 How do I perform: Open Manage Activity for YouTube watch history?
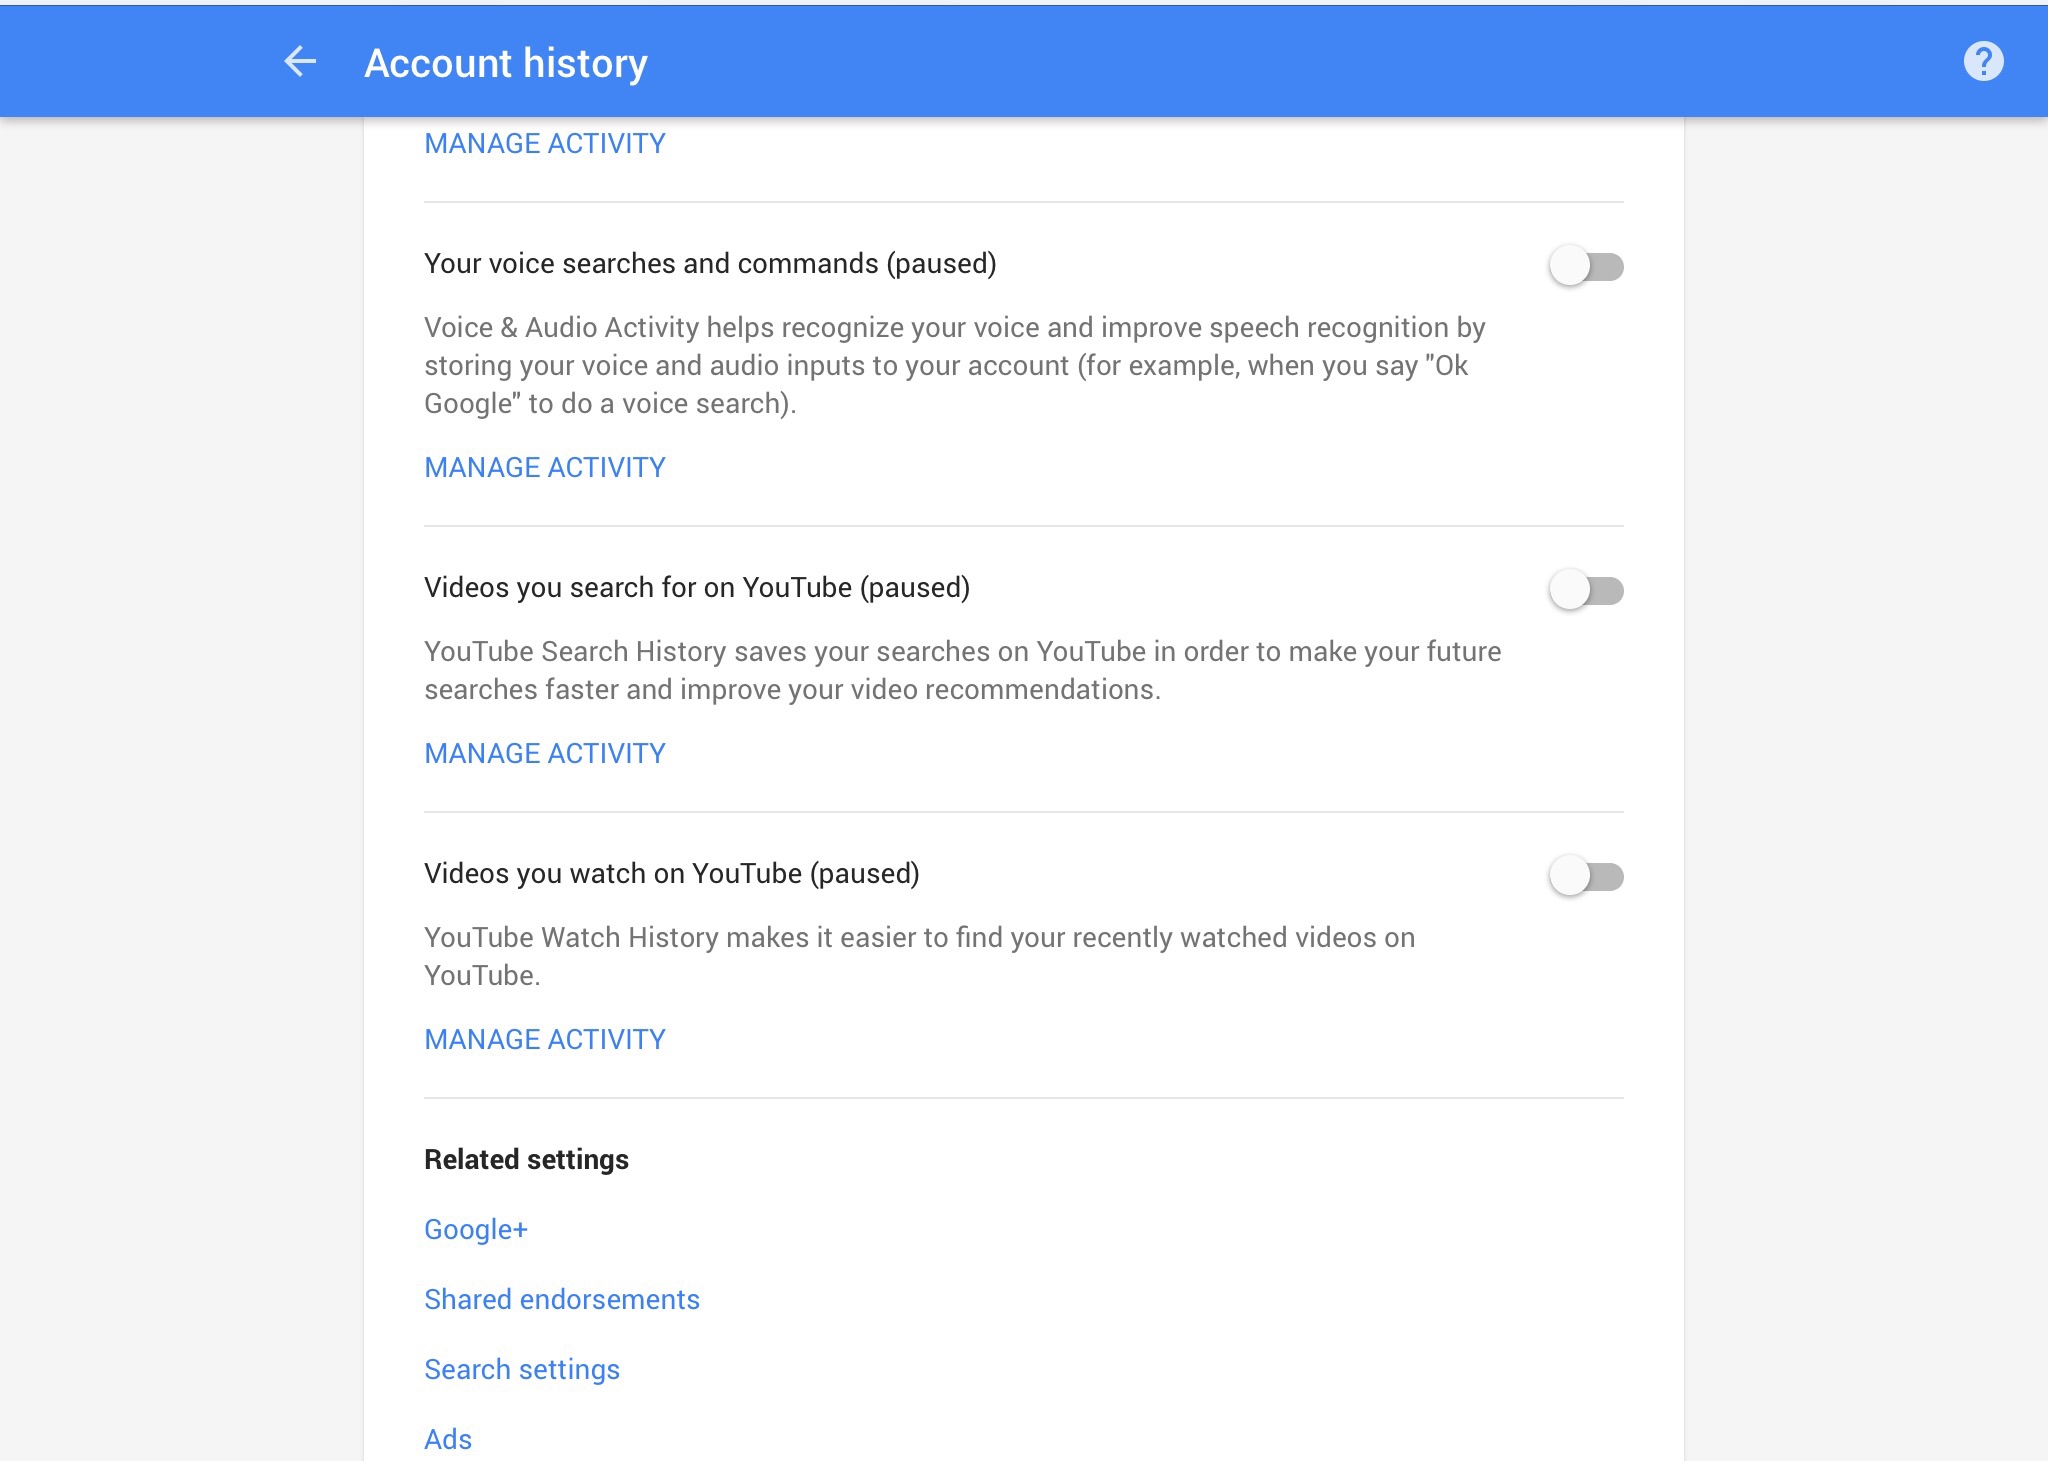[544, 1040]
